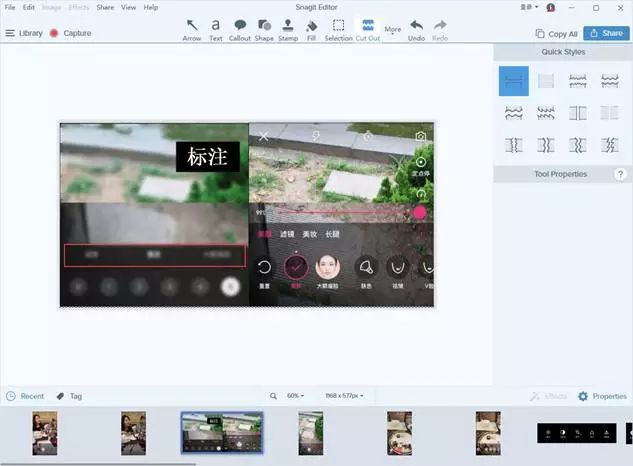
Task: Click the blue Share button
Action: (x=603, y=33)
